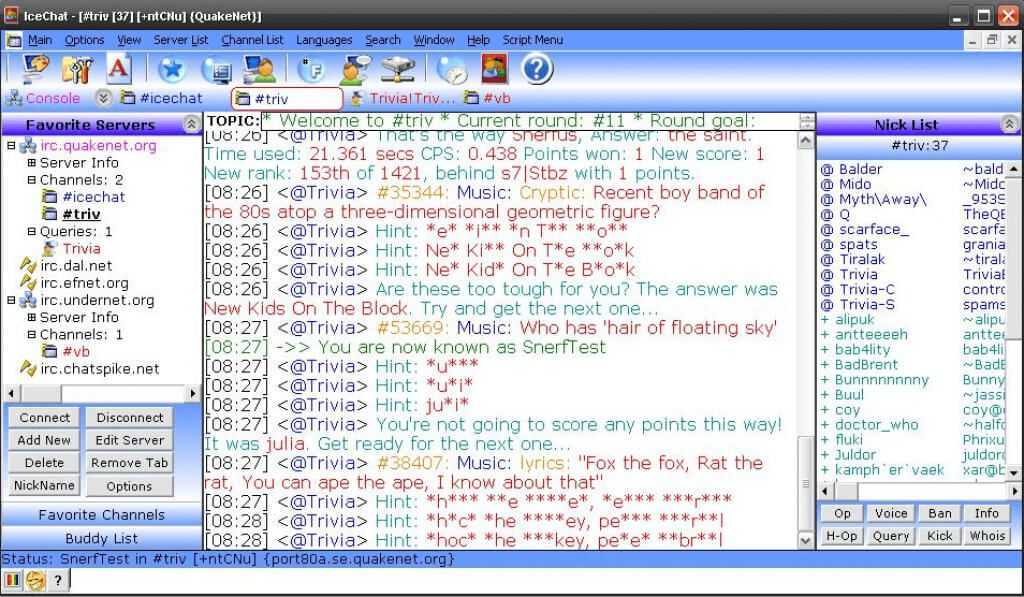Open settings via the wrench-and-folder toolbar icon
The height and width of the screenshot is (597, 1024).
[77, 68]
